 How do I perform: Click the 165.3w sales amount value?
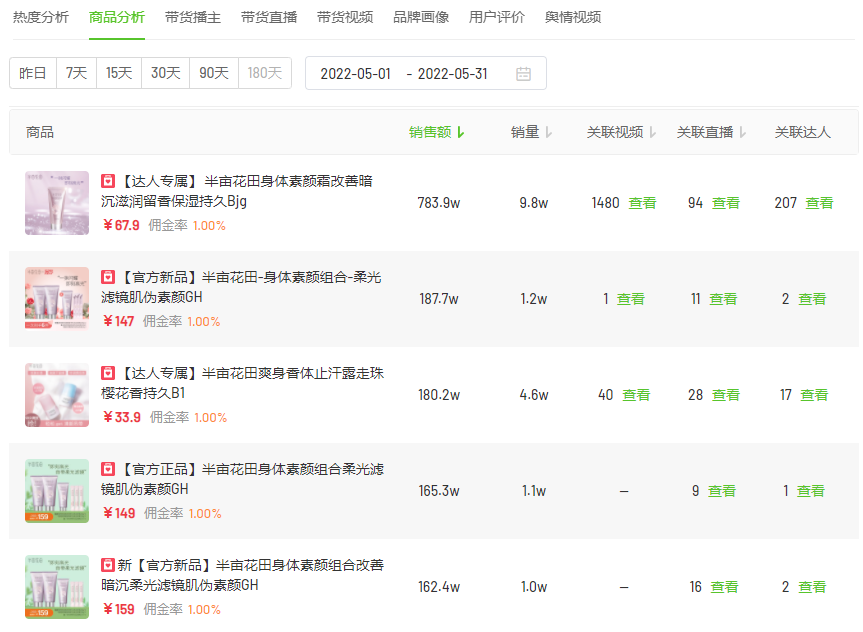pos(439,491)
